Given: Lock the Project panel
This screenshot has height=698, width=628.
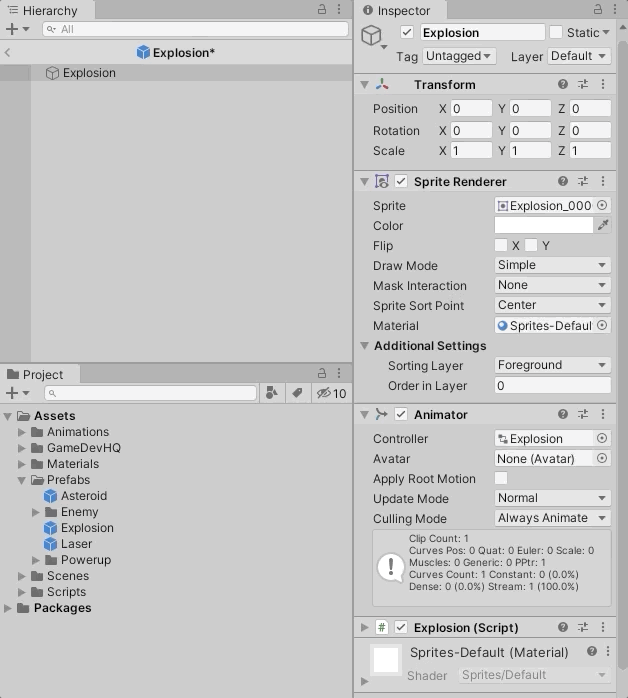Looking at the screenshot, I should click(322, 373).
